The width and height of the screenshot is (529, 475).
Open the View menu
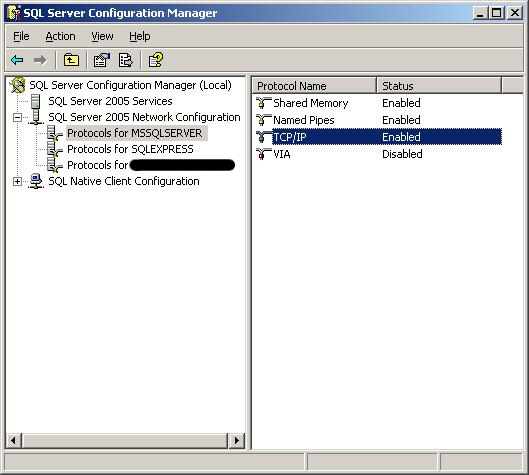(102, 36)
